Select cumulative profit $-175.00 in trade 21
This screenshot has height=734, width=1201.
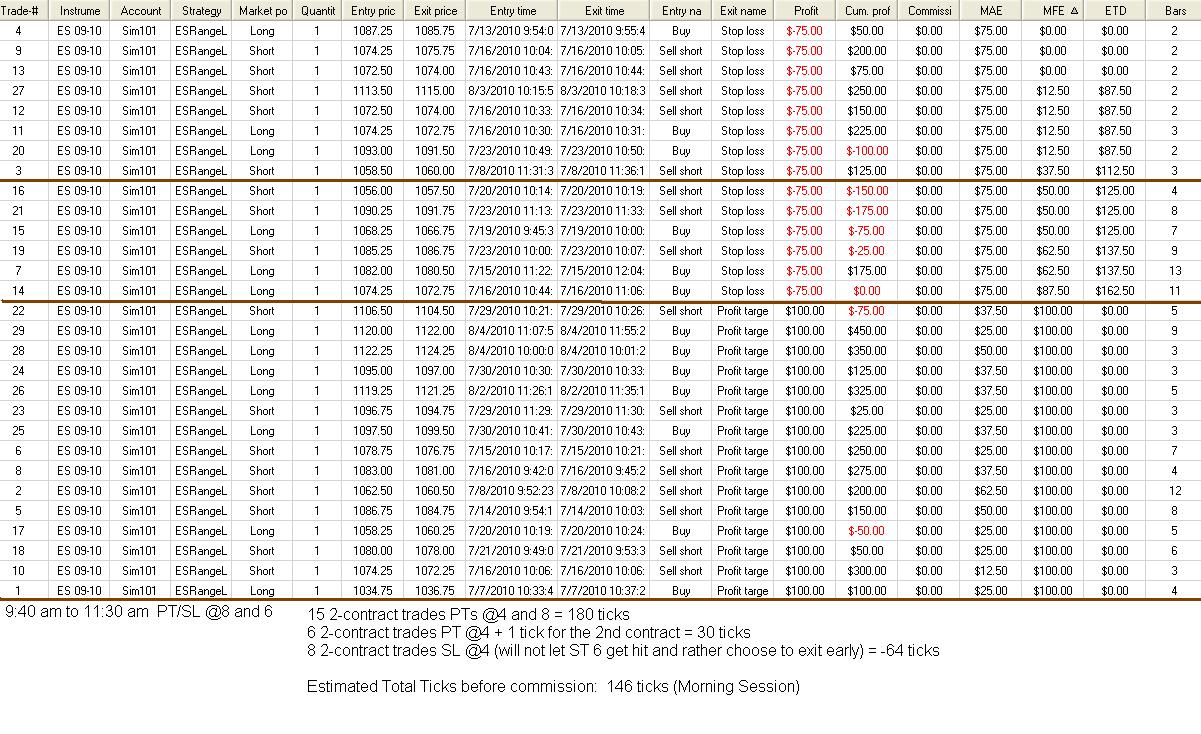point(867,211)
